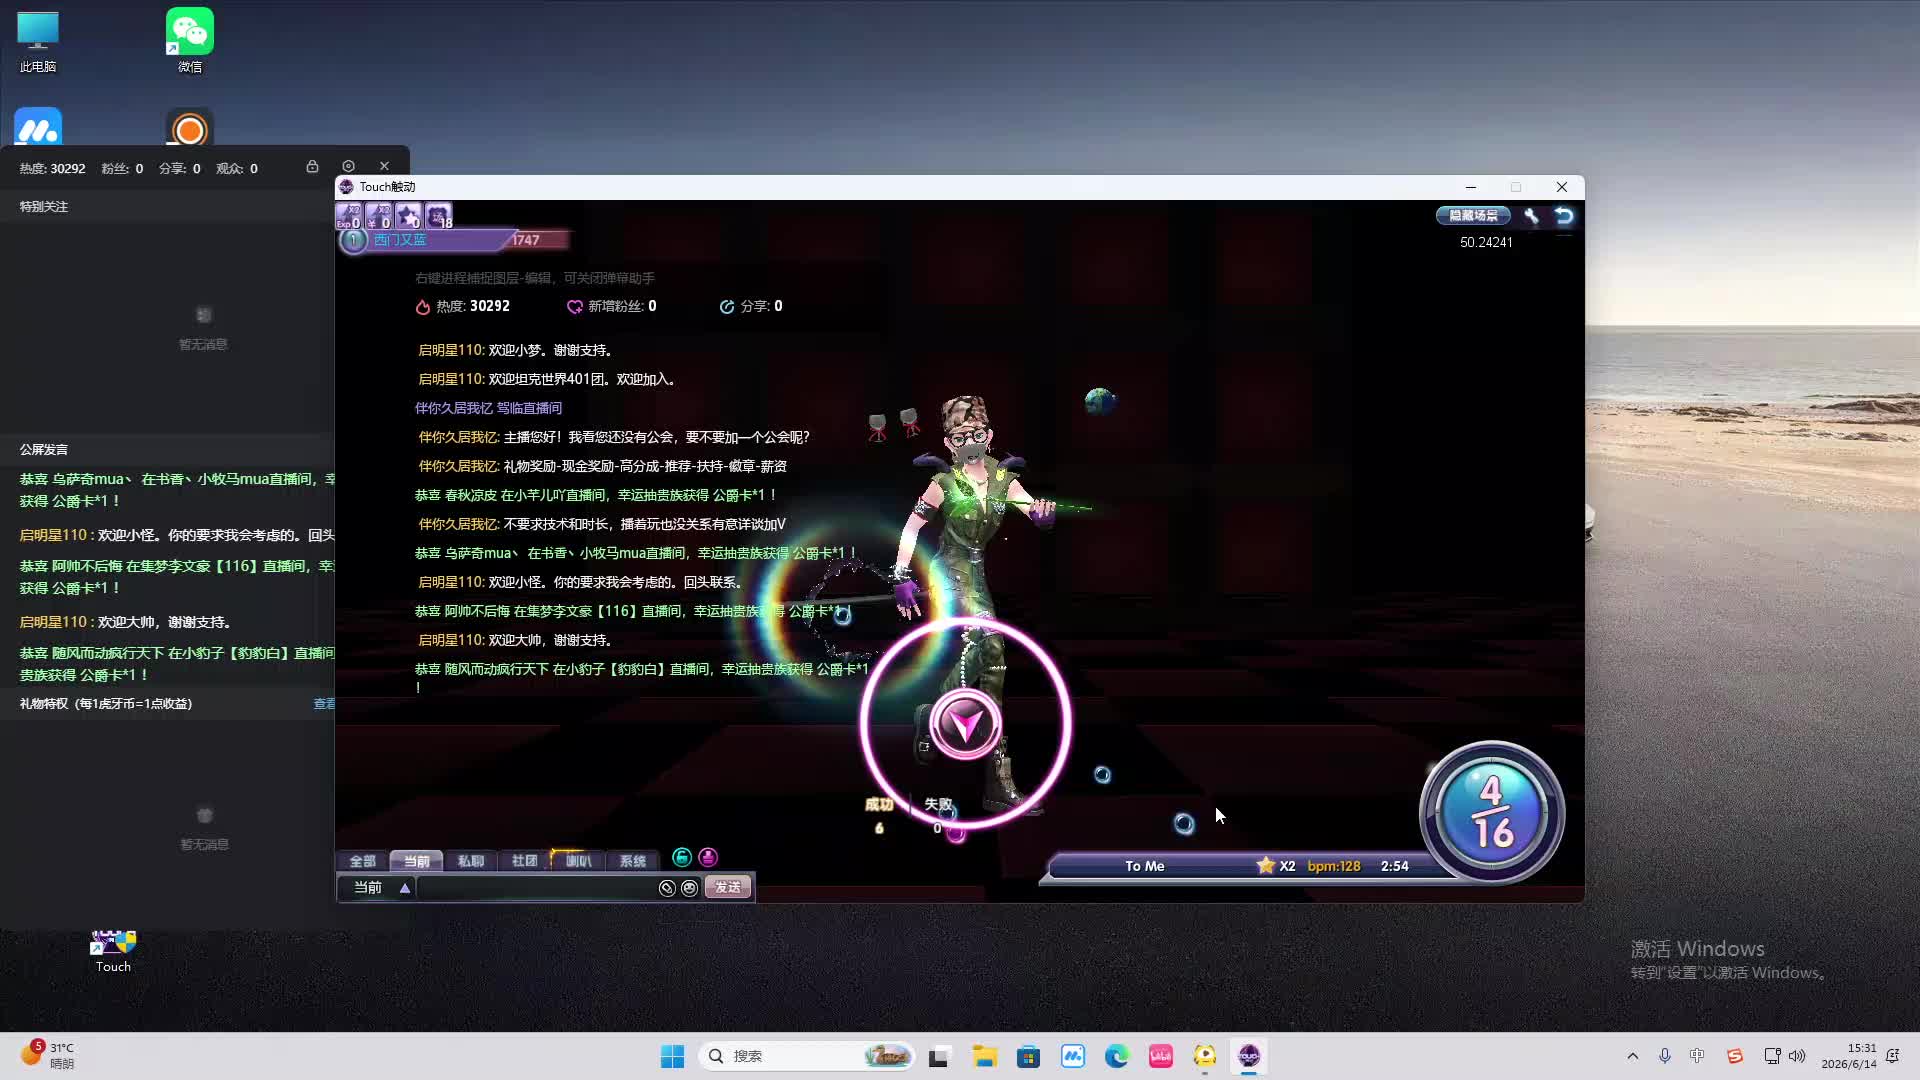The width and height of the screenshot is (1920, 1080).
Task: Click the Touch game taskbar icon
Action: pyautogui.click(x=1248, y=1056)
